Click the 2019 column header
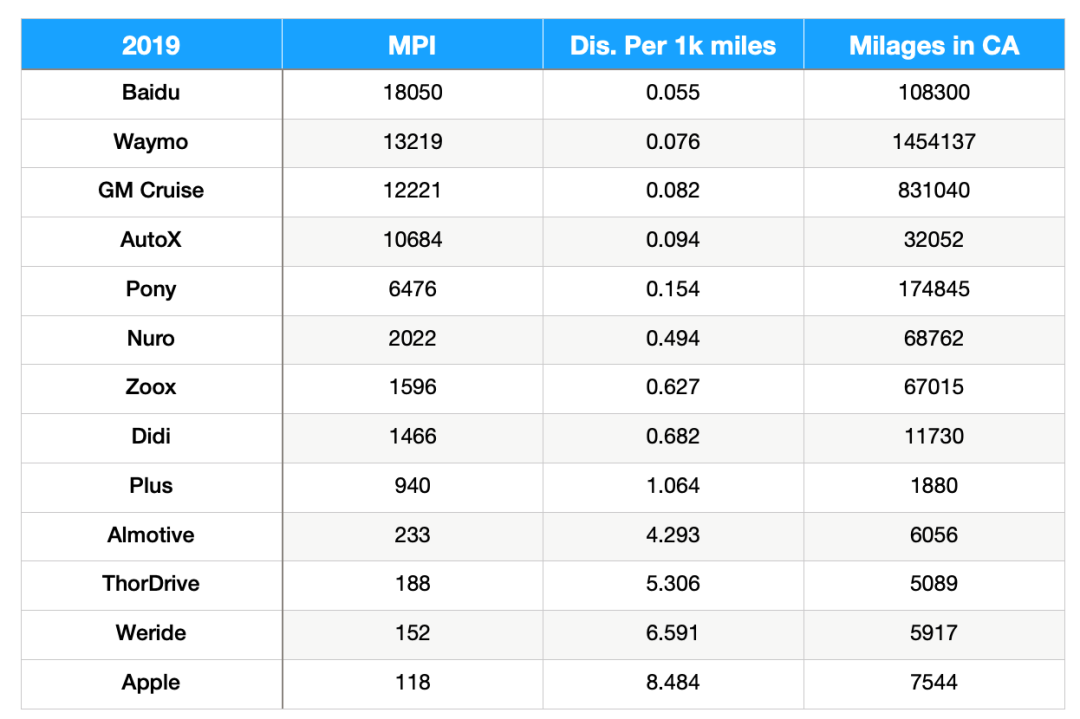Image resolution: width=1080 pixels, height=719 pixels. pyautogui.click(x=151, y=45)
